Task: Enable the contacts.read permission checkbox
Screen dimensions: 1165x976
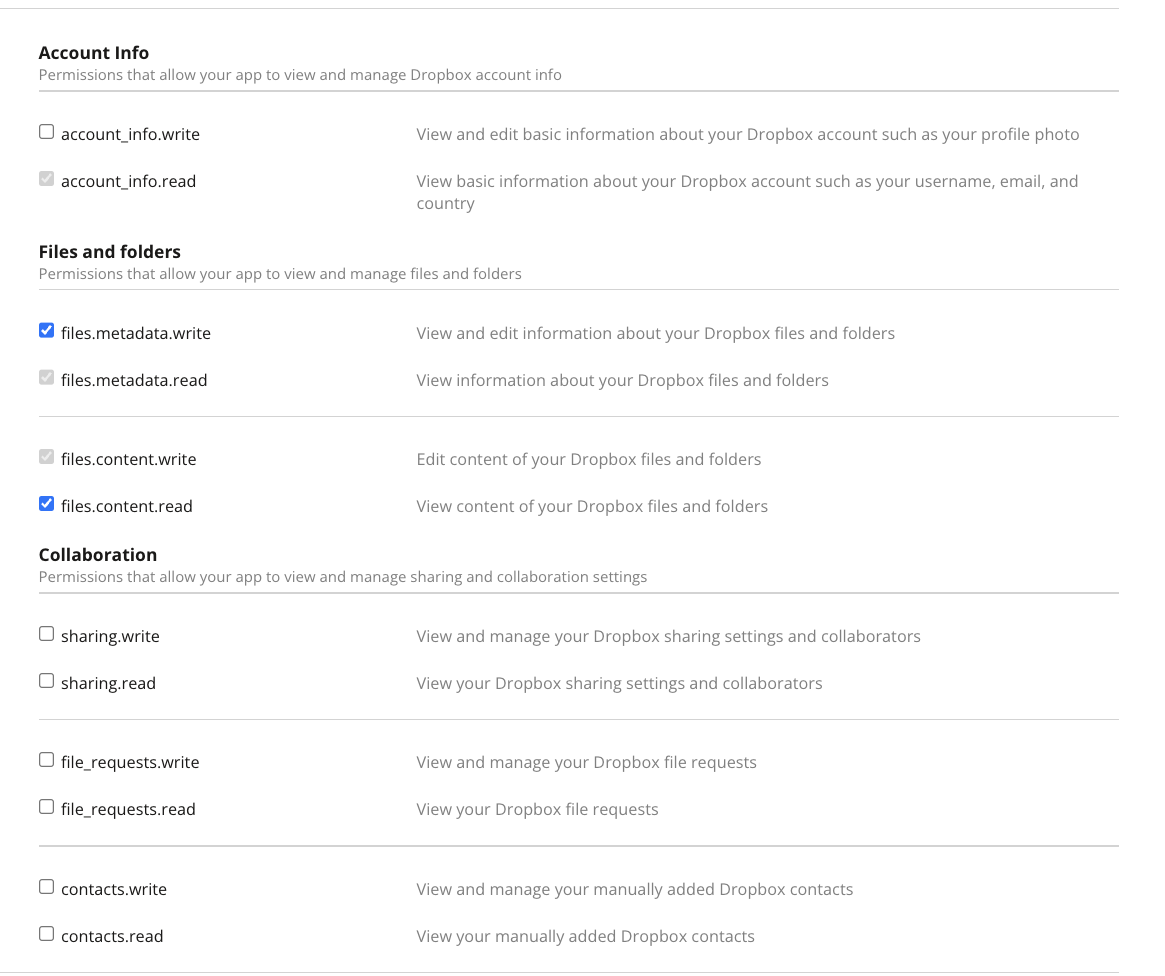Action: [x=46, y=934]
